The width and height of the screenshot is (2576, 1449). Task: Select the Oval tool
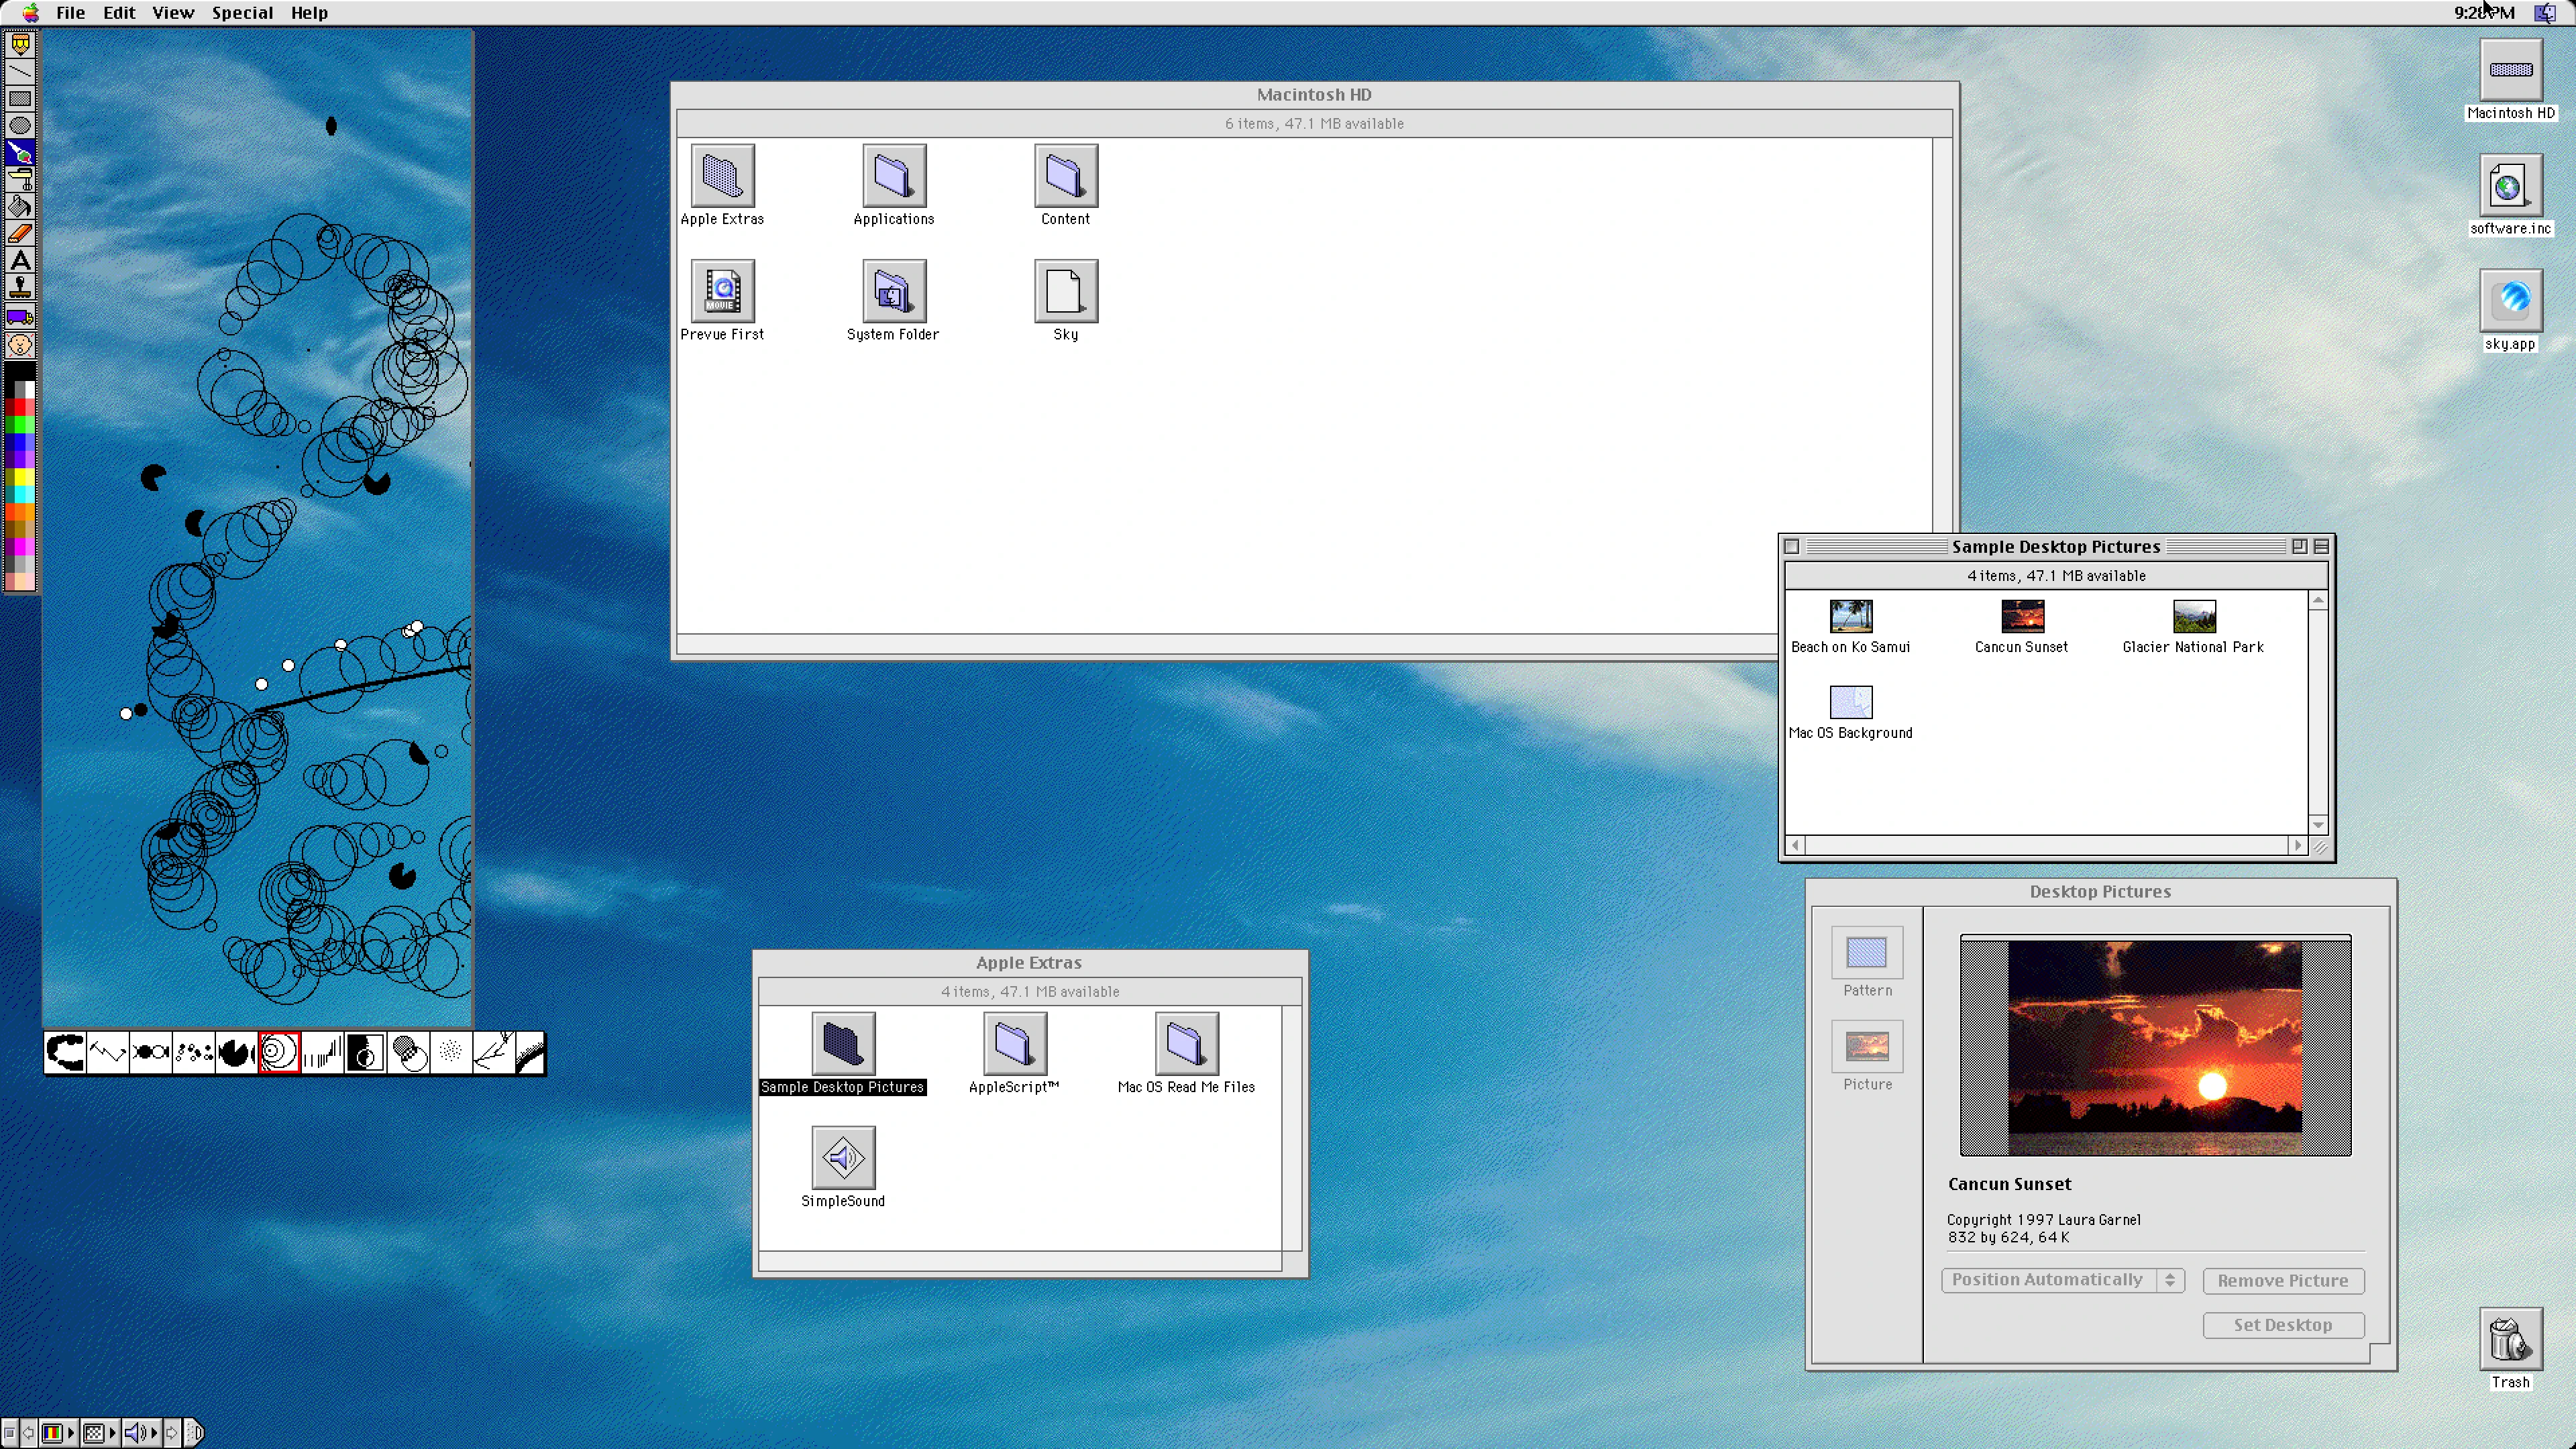tap(20, 126)
